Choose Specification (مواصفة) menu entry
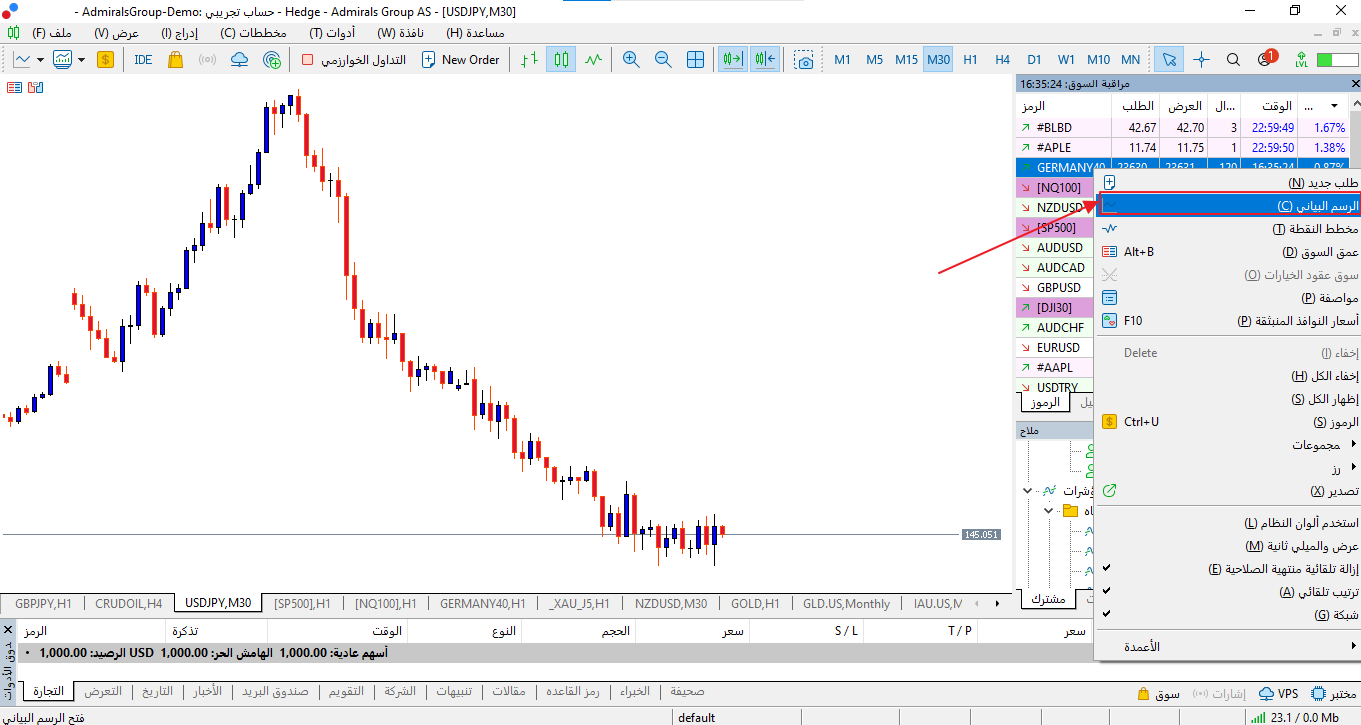This screenshot has height=725, width=1361. (x=1229, y=298)
